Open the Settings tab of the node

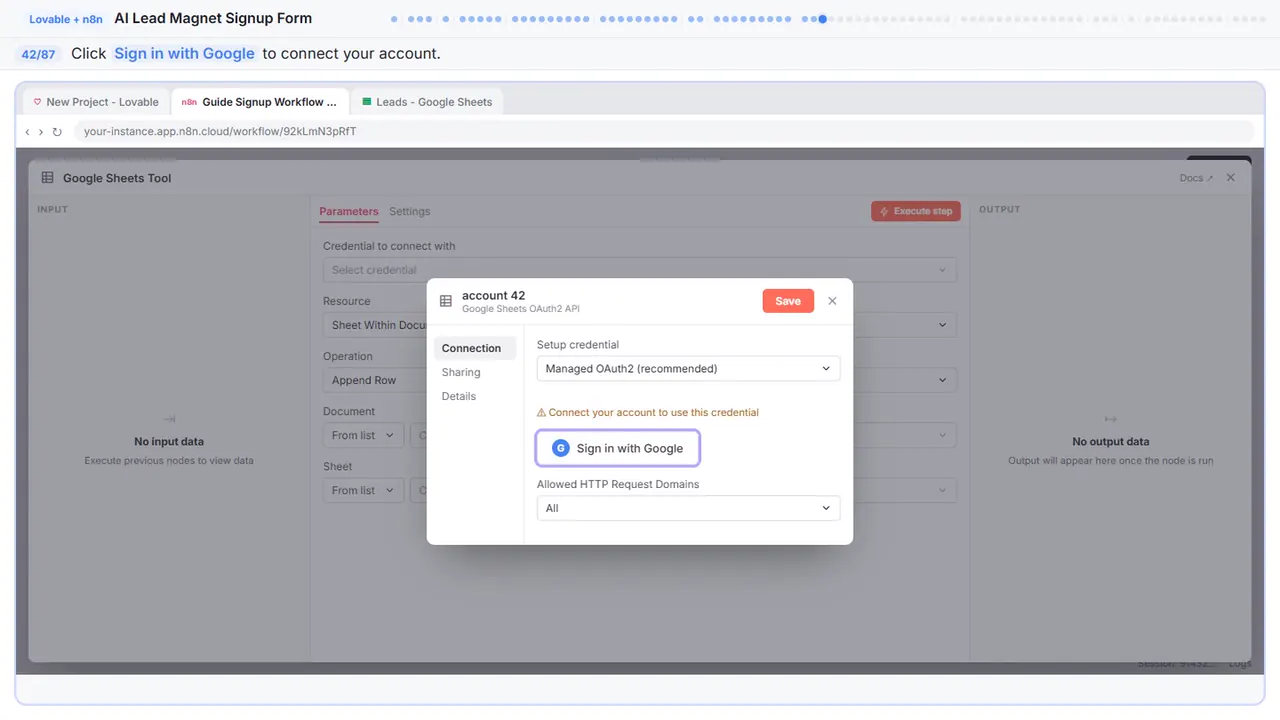pyautogui.click(x=410, y=212)
